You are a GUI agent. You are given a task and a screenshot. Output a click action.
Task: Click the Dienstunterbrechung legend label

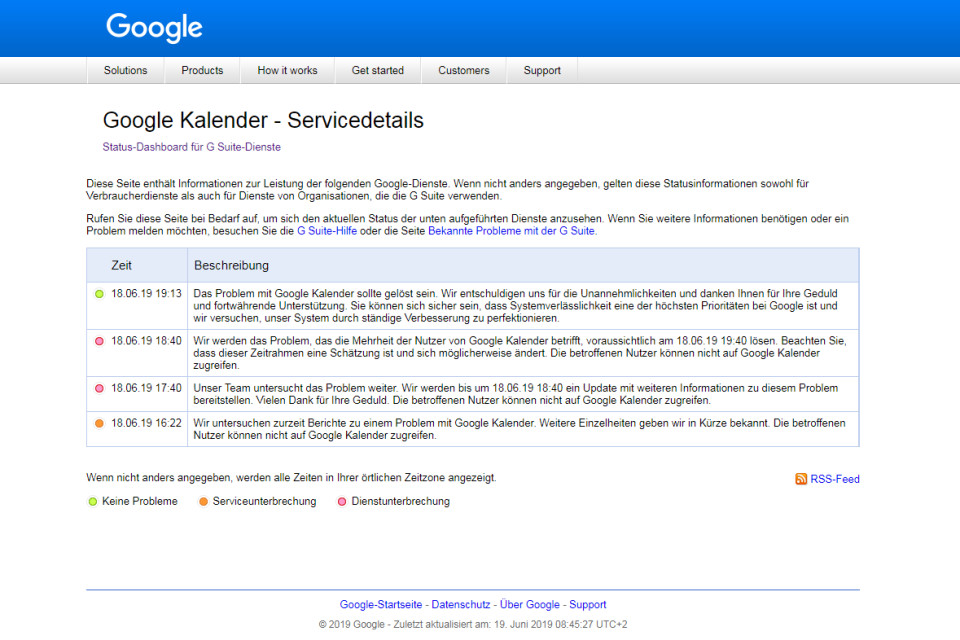(x=400, y=502)
